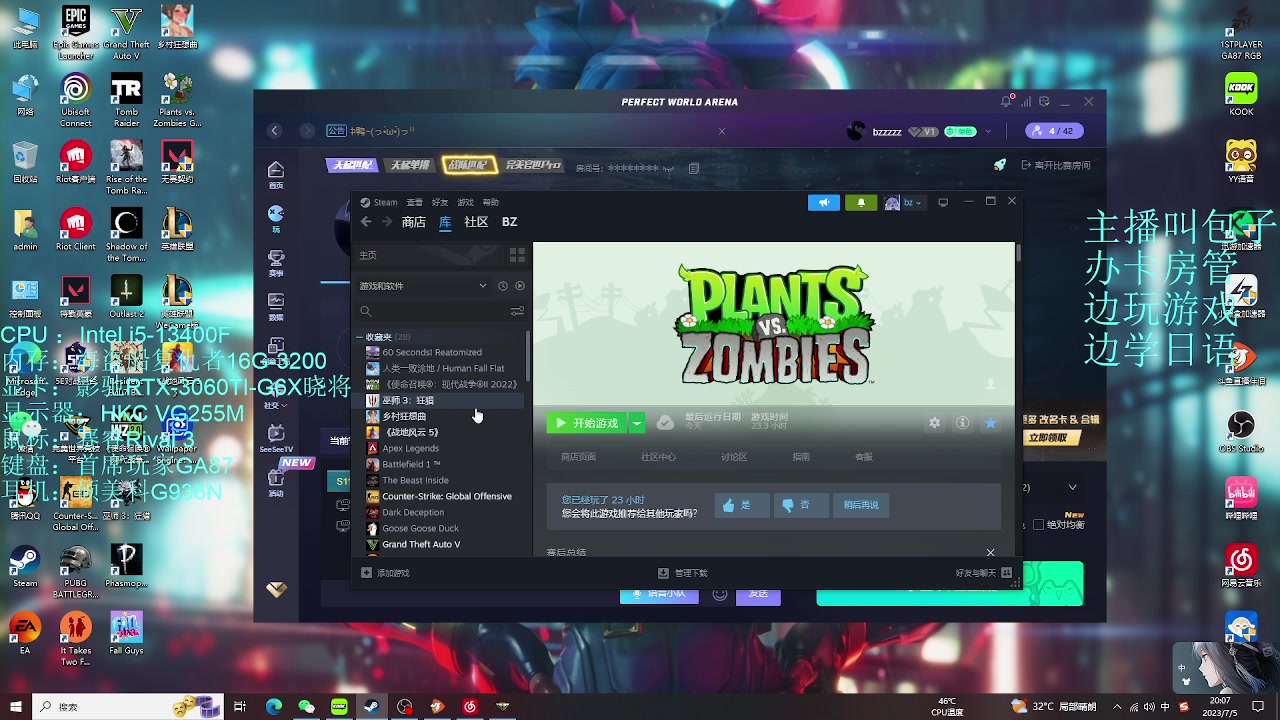Toggle Steam Big Picture mode monitor icon
This screenshot has width=1280, height=720.
point(943,202)
